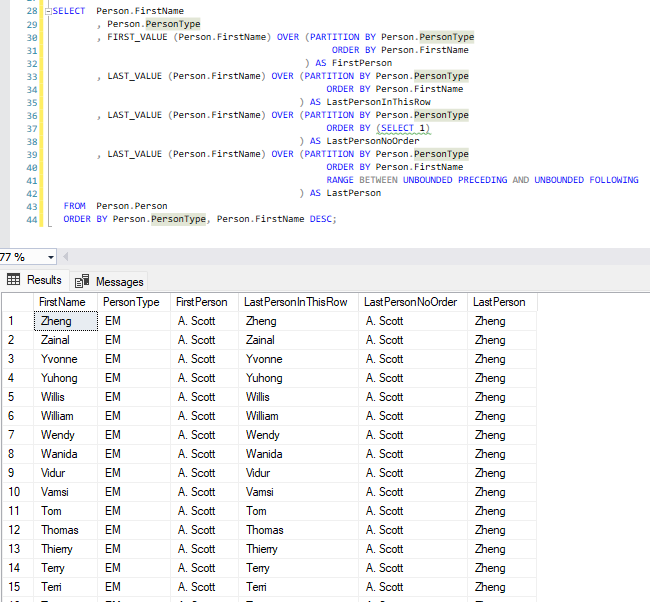Click the EM cell in row 3
The image size is (650, 602).
tap(134, 359)
